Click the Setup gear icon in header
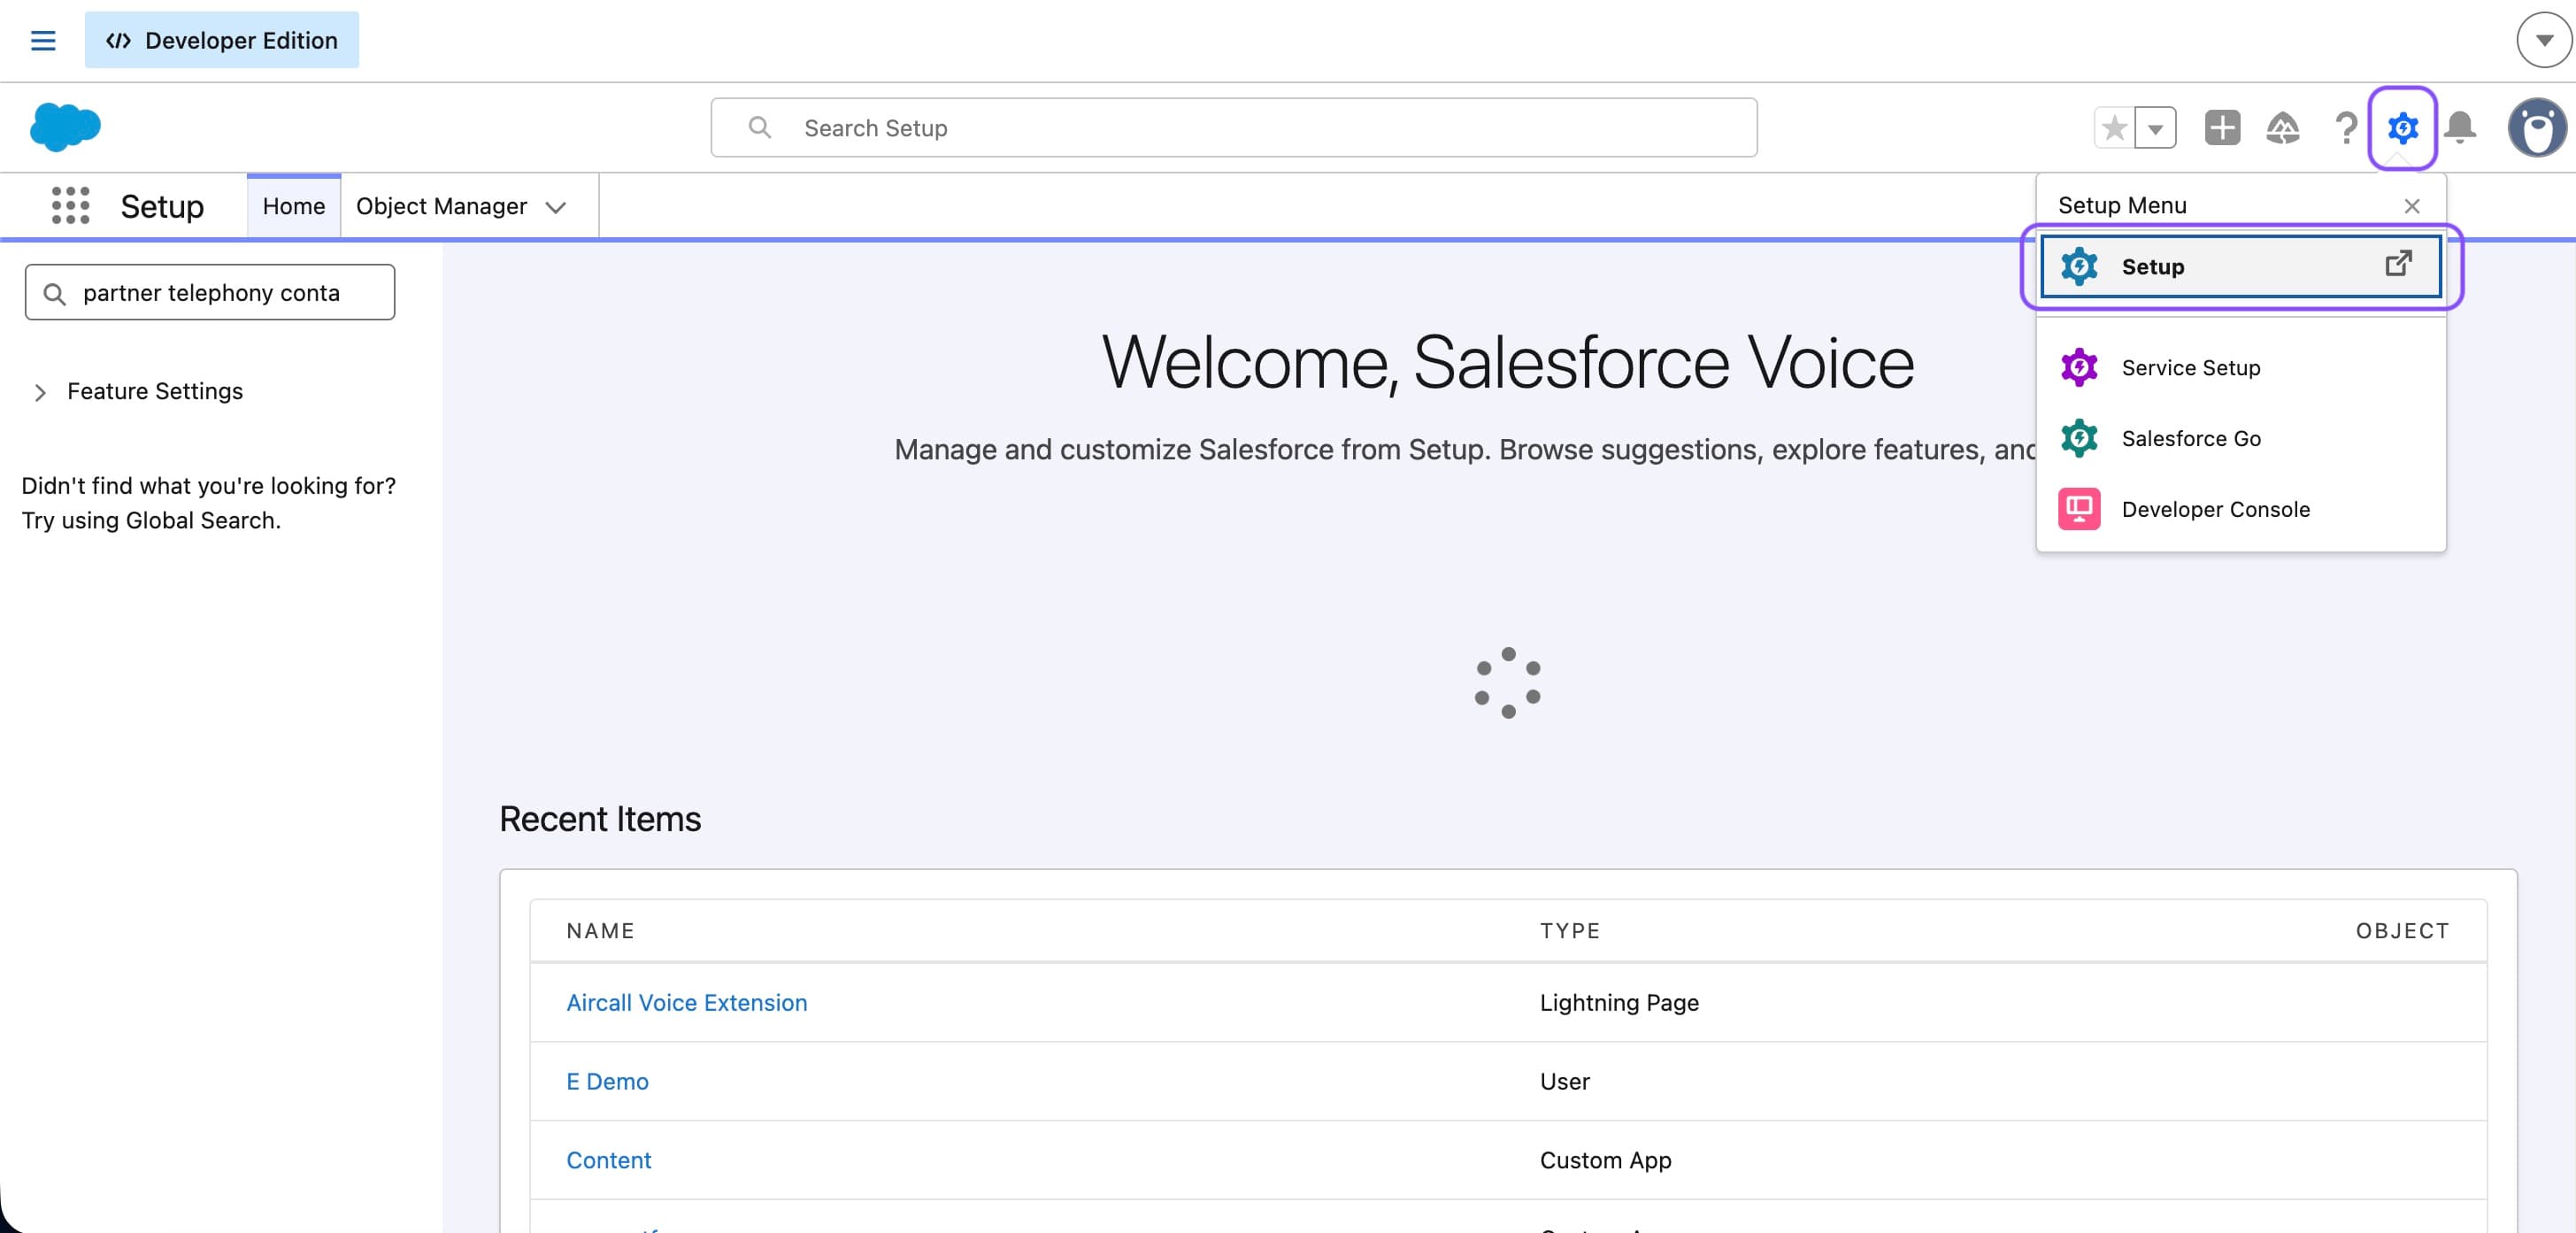The image size is (2576, 1233). click(2402, 128)
